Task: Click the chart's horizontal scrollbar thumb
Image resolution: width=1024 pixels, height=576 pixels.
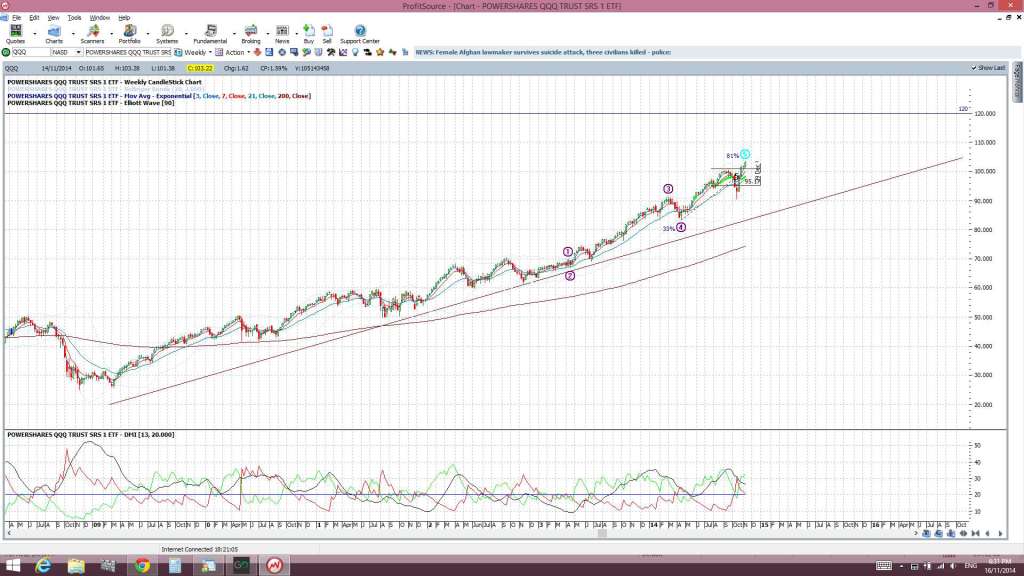Action: pos(602,534)
